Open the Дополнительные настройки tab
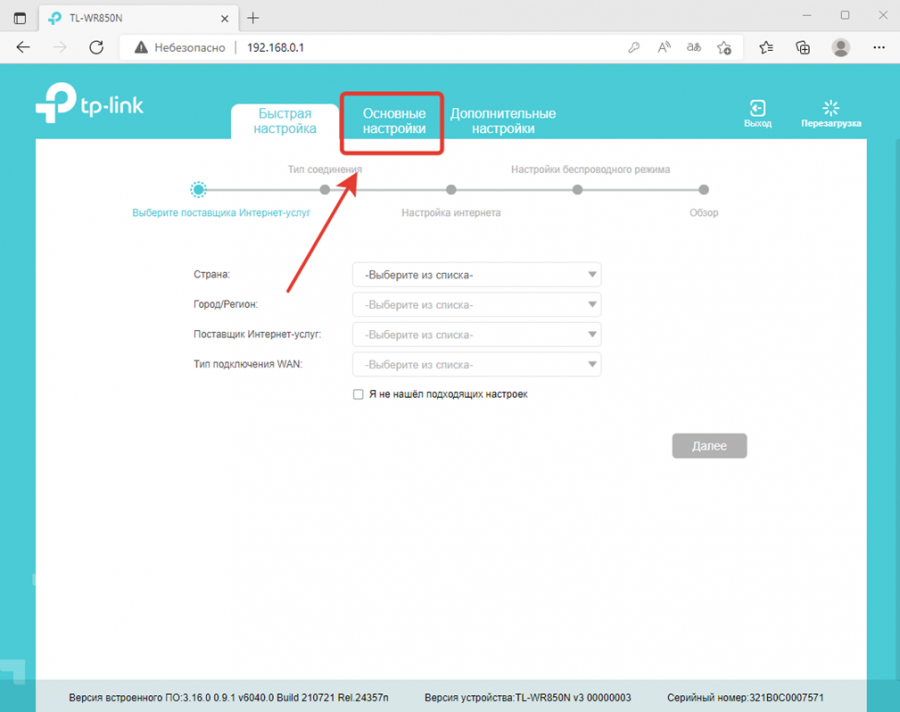 pyautogui.click(x=502, y=121)
